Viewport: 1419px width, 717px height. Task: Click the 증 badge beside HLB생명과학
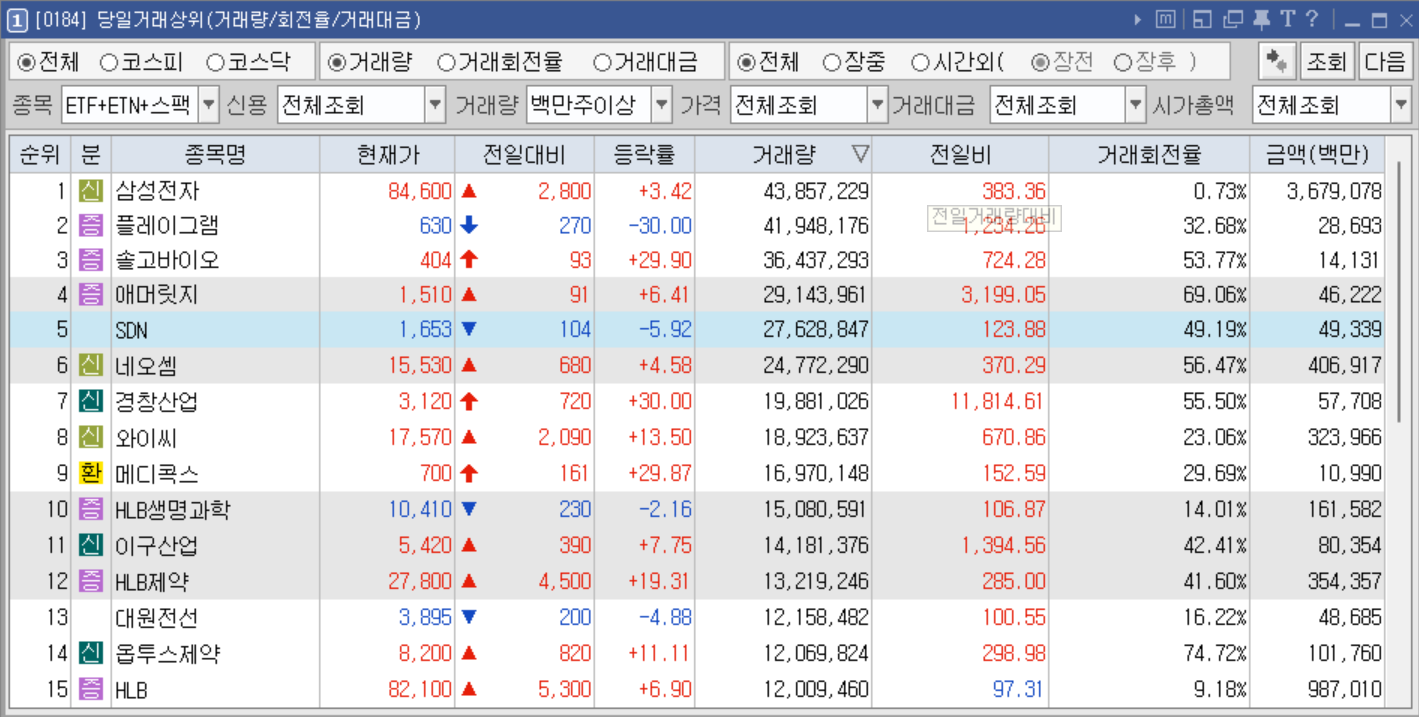click(91, 509)
